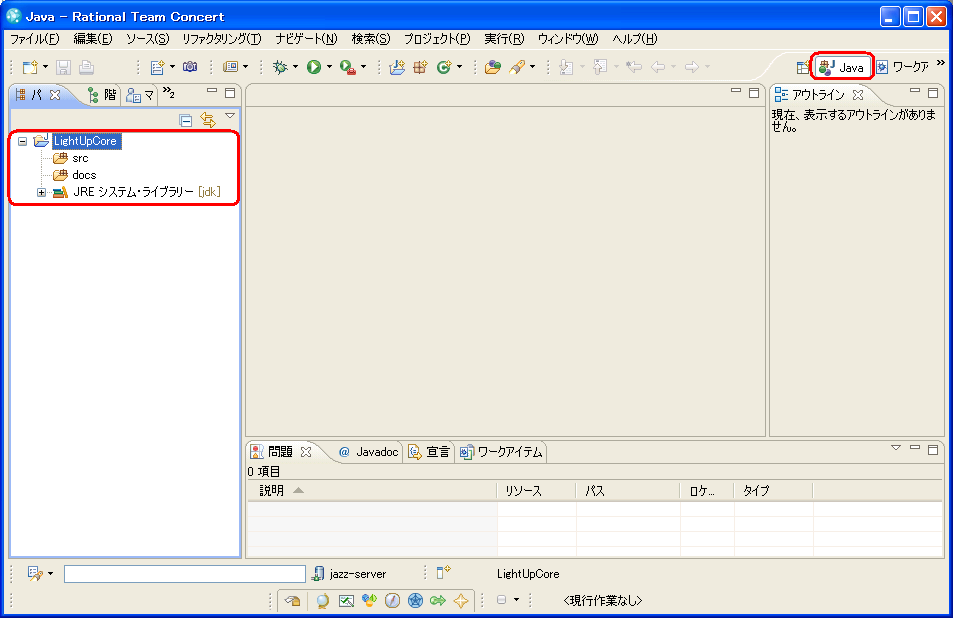The width and height of the screenshot is (953, 618).
Task: Click the Search flashlight toolbar icon
Action: tap(517, 67)
